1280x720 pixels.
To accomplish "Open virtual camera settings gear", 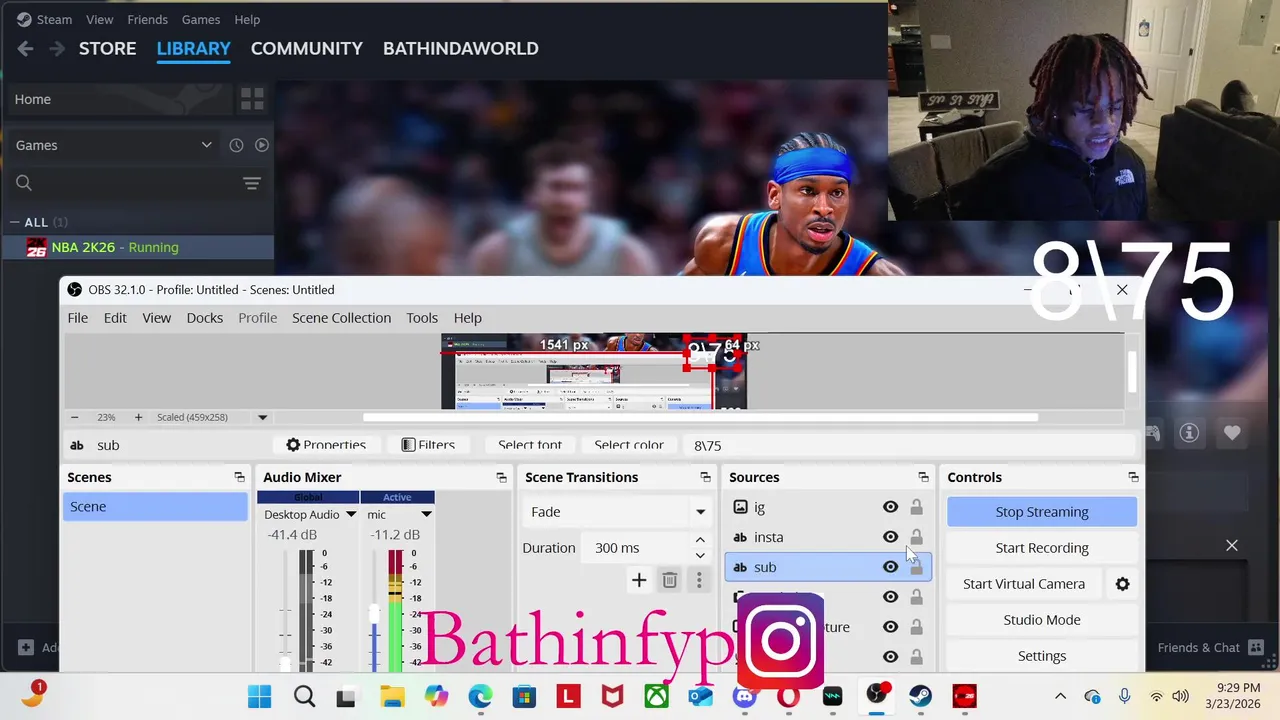I will [x=1122, y=584].
